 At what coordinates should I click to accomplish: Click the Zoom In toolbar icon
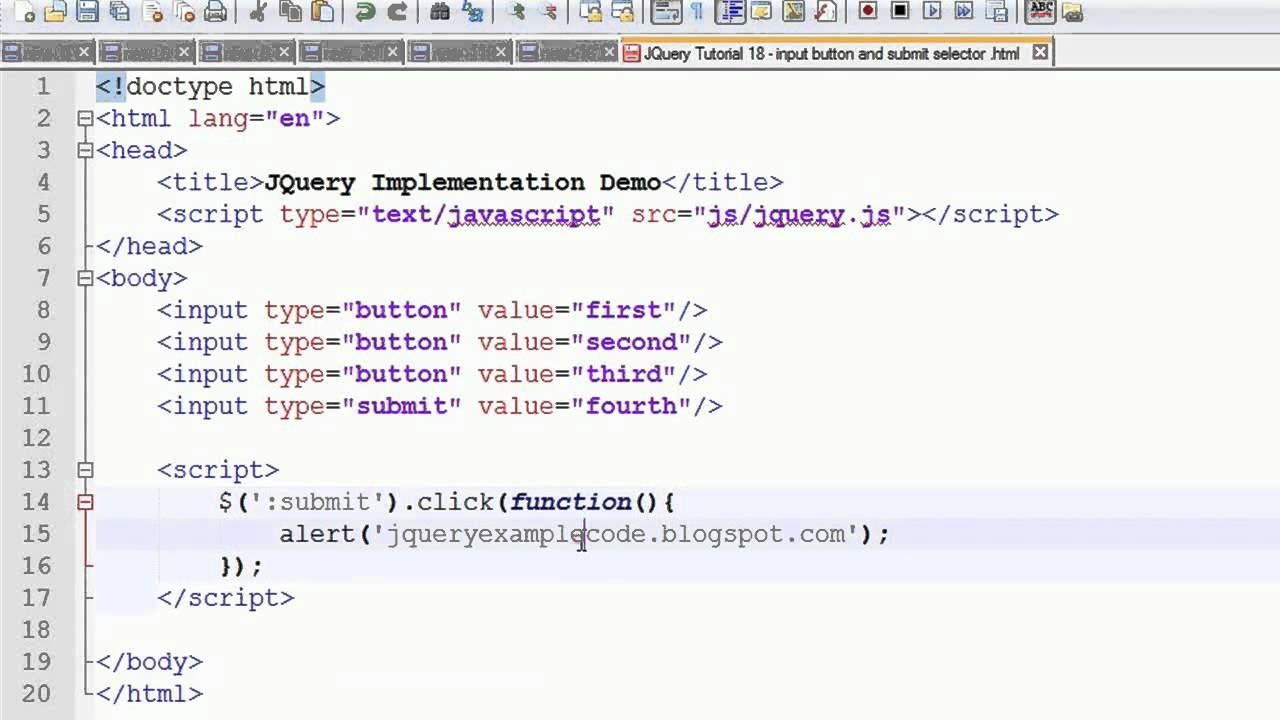[516, 11]
